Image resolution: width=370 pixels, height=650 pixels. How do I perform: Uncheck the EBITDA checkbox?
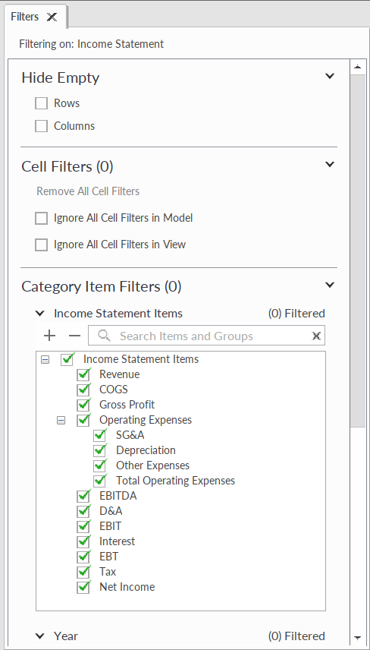[83, 496]
